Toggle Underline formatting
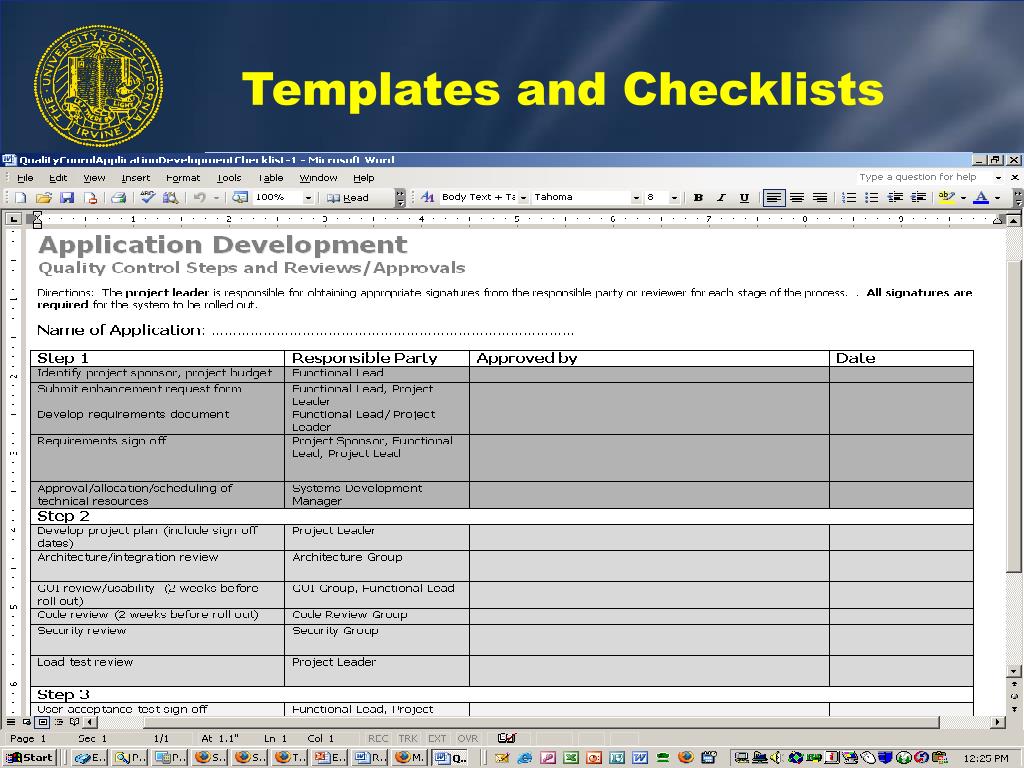Viewport: 1024px width, 768px height. tap(744, 197)
